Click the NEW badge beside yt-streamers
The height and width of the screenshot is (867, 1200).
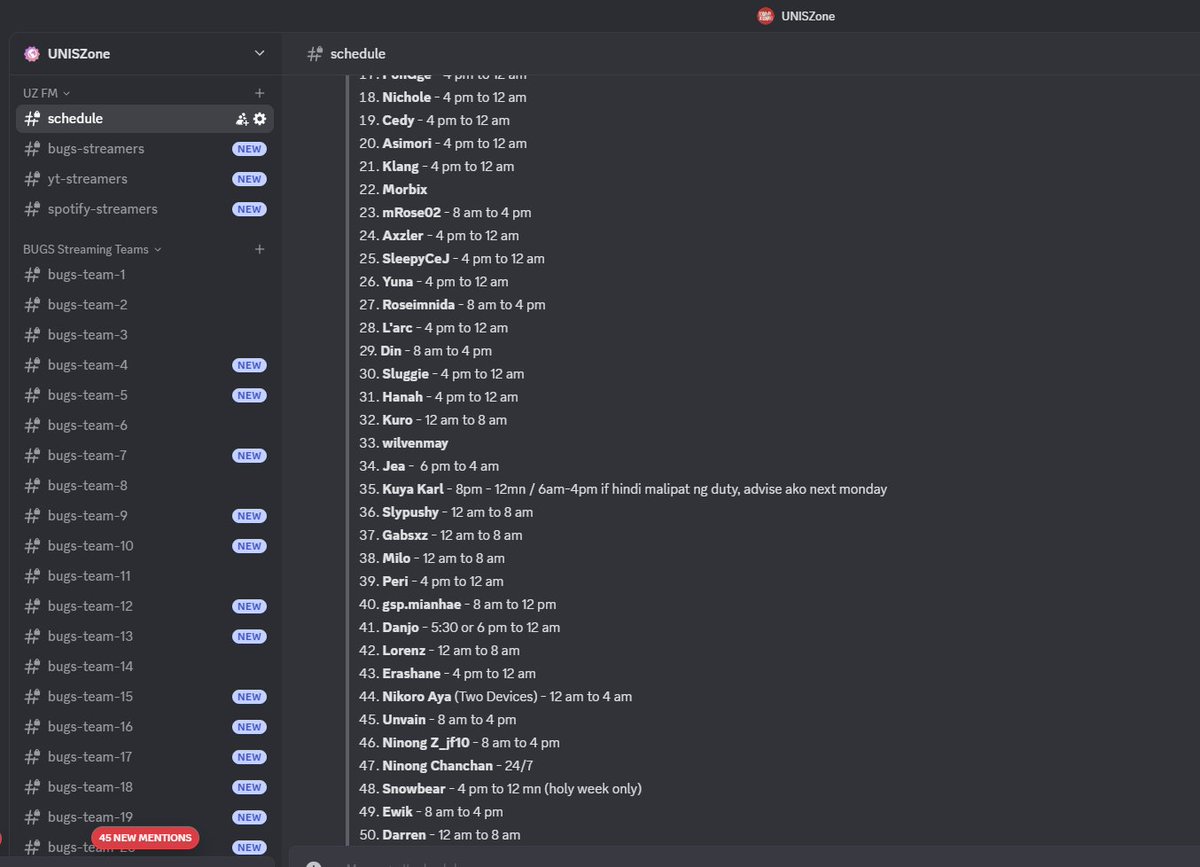[249, 179]
